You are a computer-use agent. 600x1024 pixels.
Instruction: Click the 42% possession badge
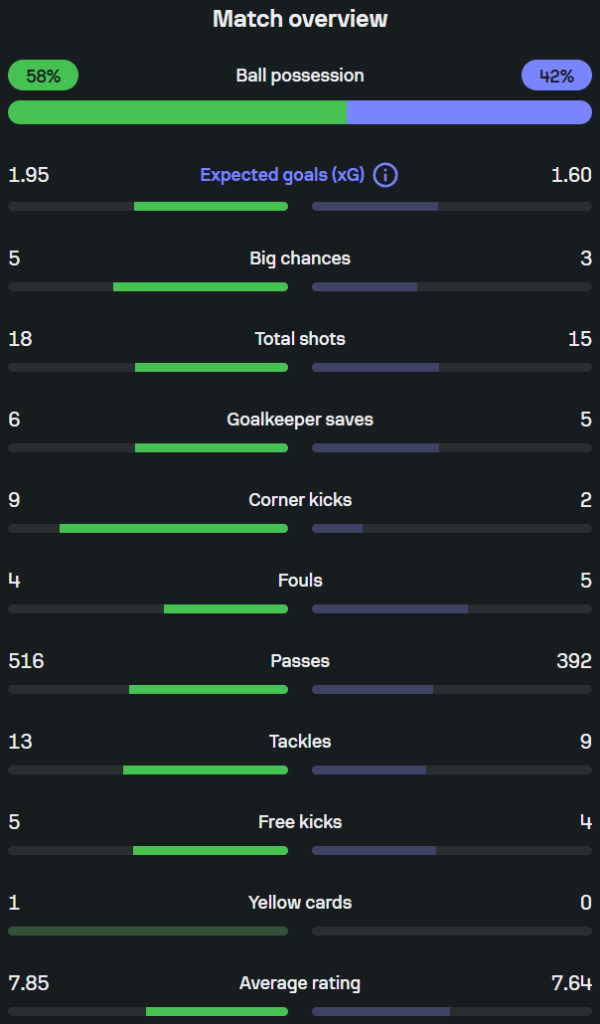(556, 76)
